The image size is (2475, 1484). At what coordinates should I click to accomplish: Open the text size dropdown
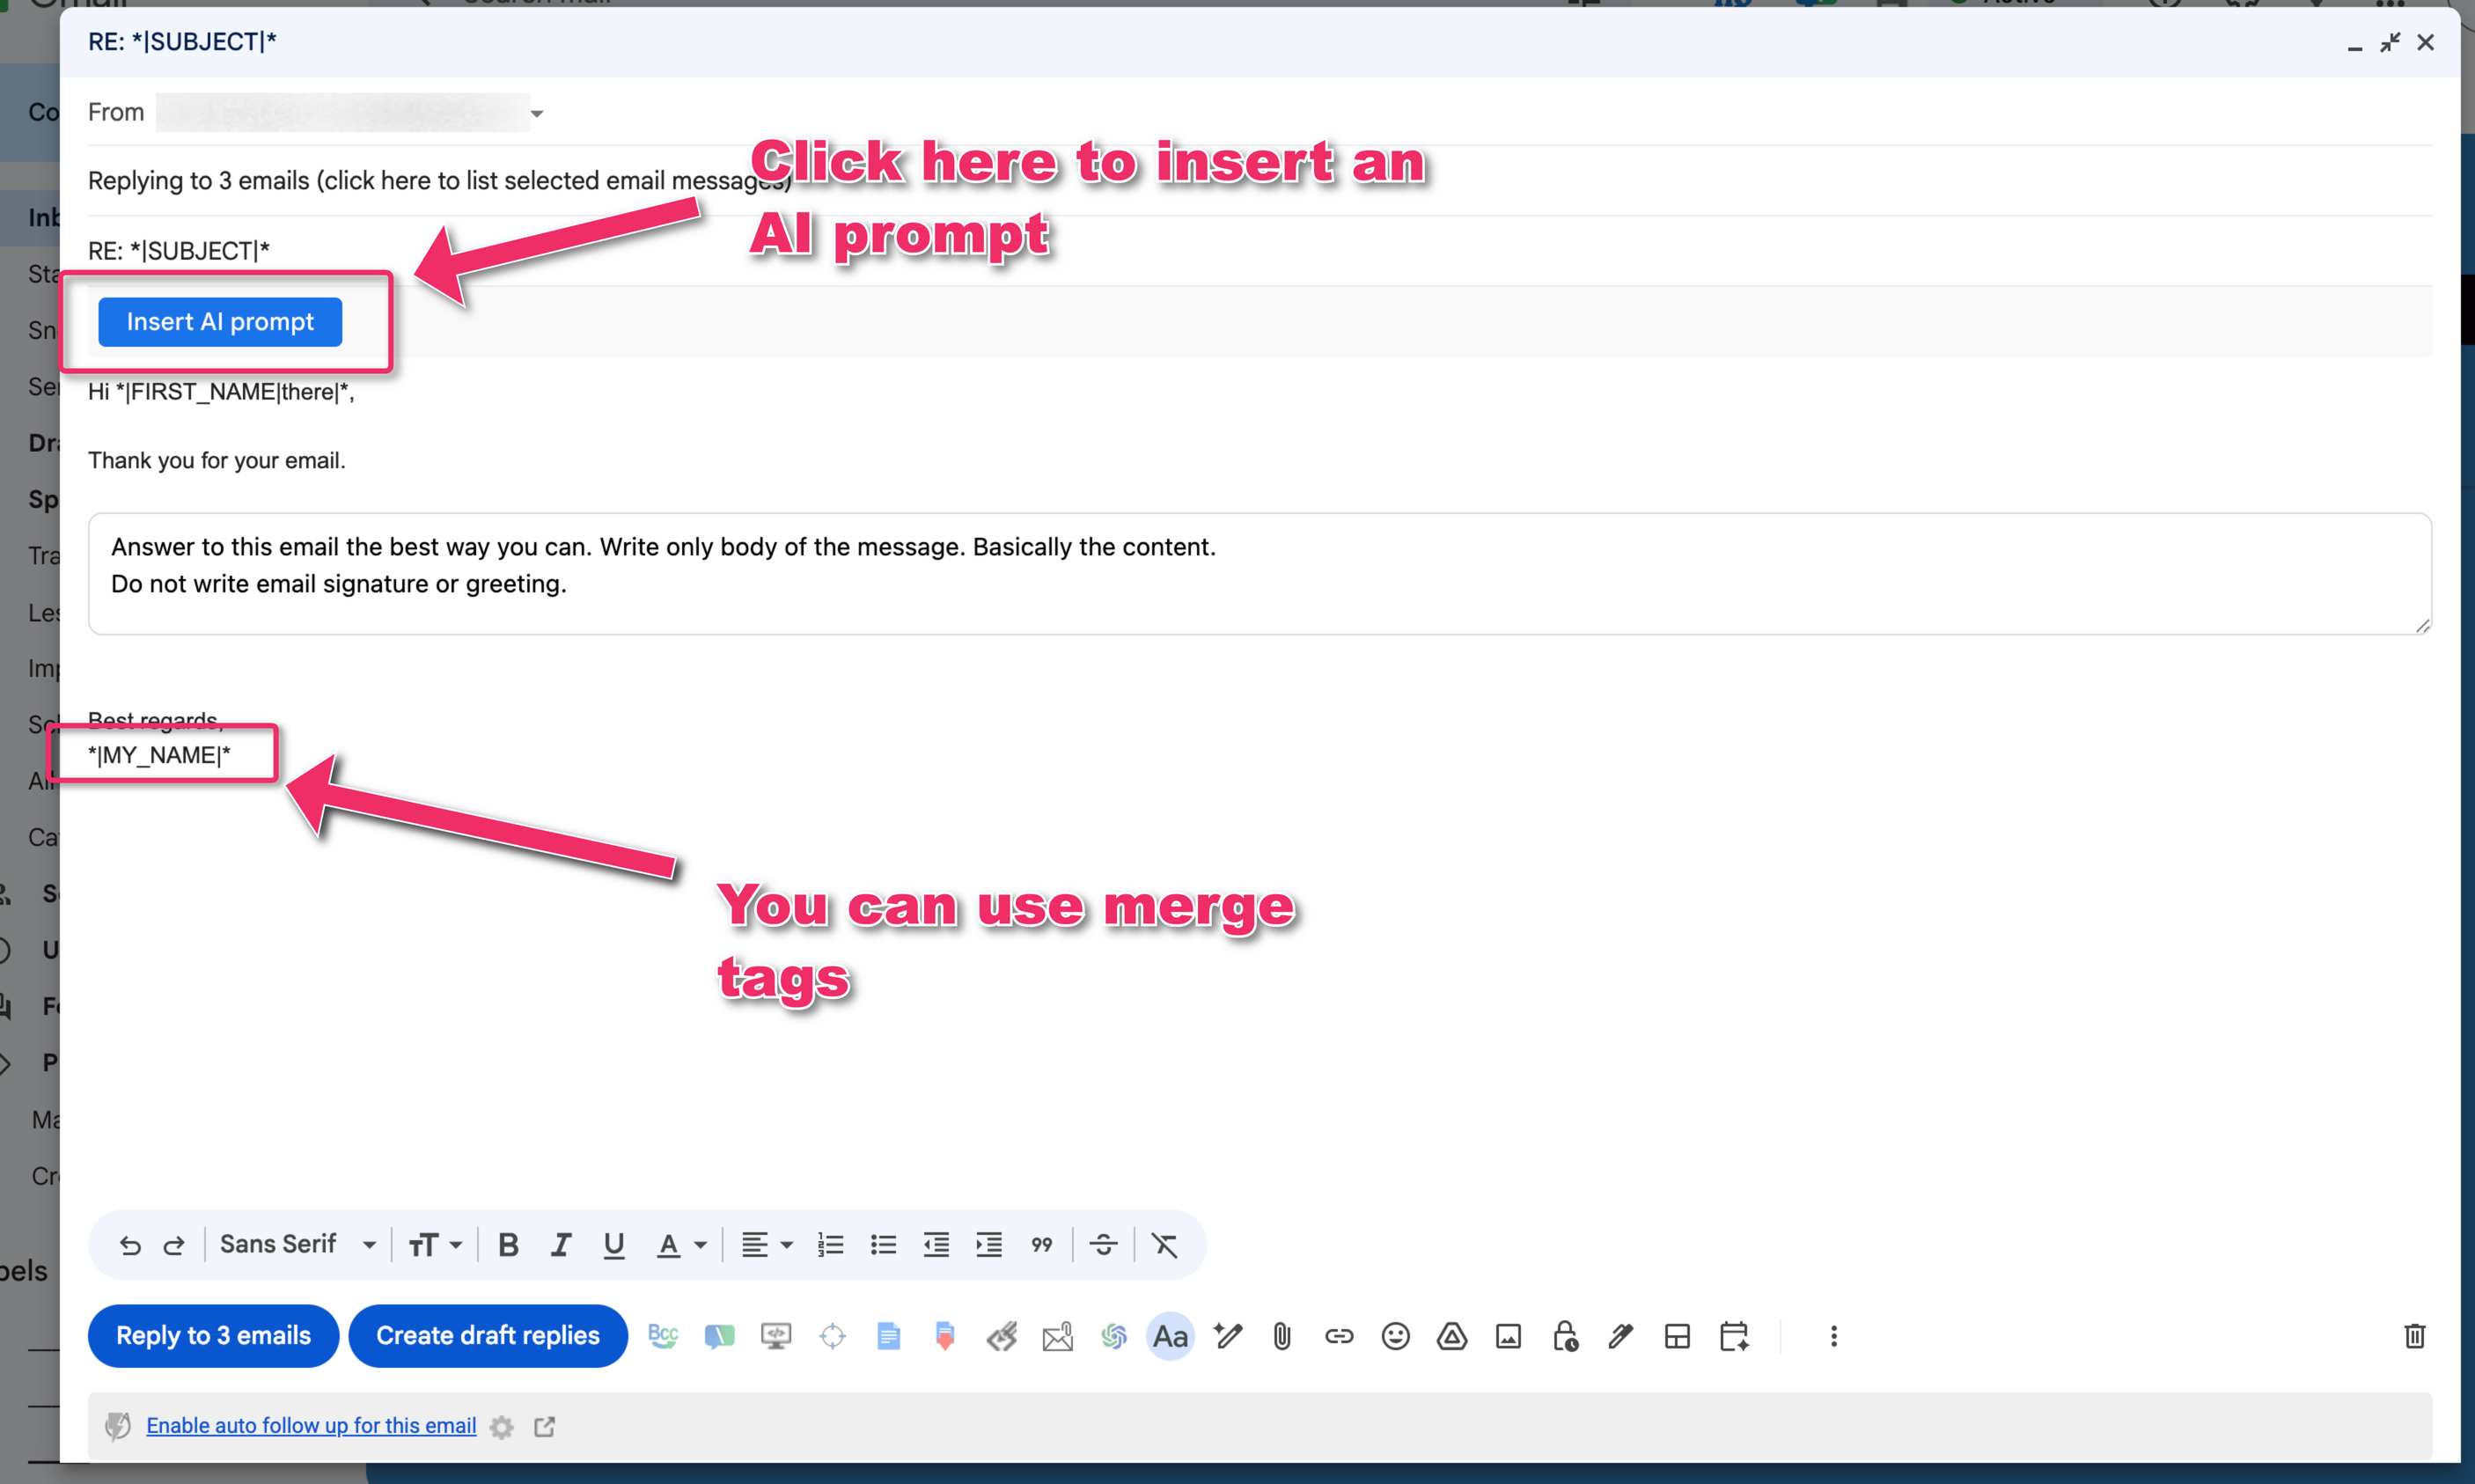coord(435,1245)
